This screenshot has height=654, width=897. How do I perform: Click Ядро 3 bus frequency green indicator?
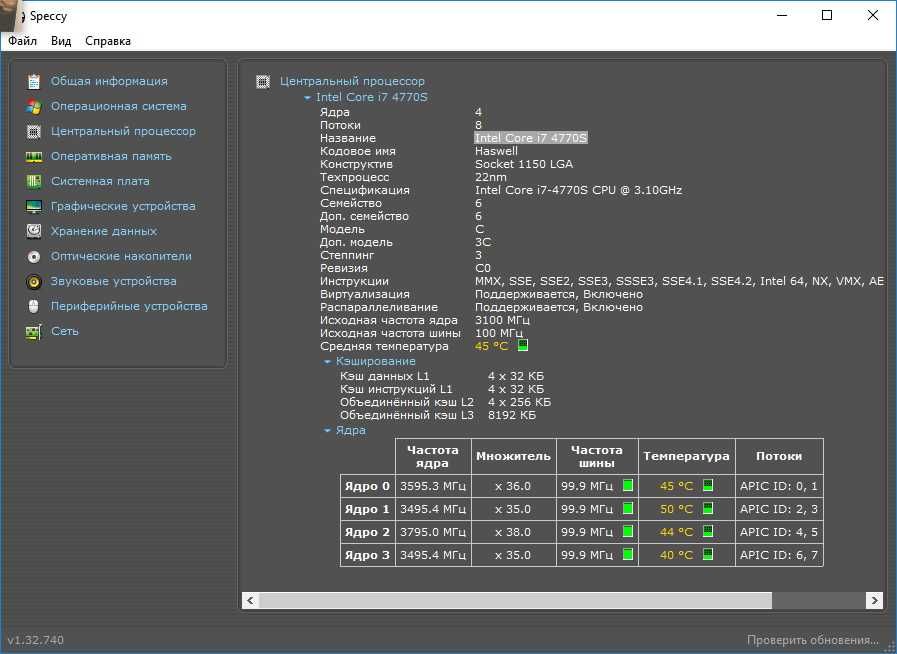(628, 554)
